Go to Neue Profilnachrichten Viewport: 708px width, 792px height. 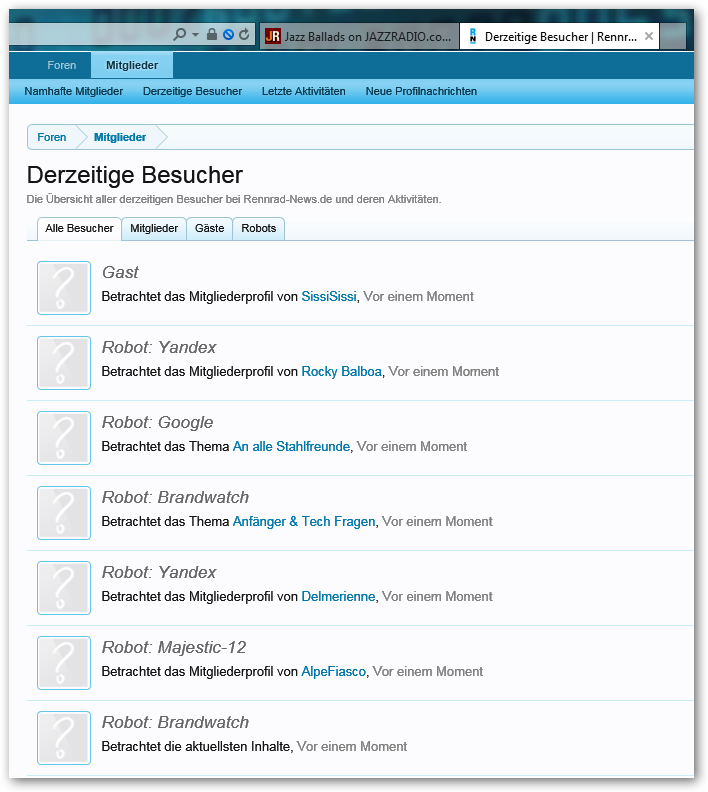(x=421, y=91)
